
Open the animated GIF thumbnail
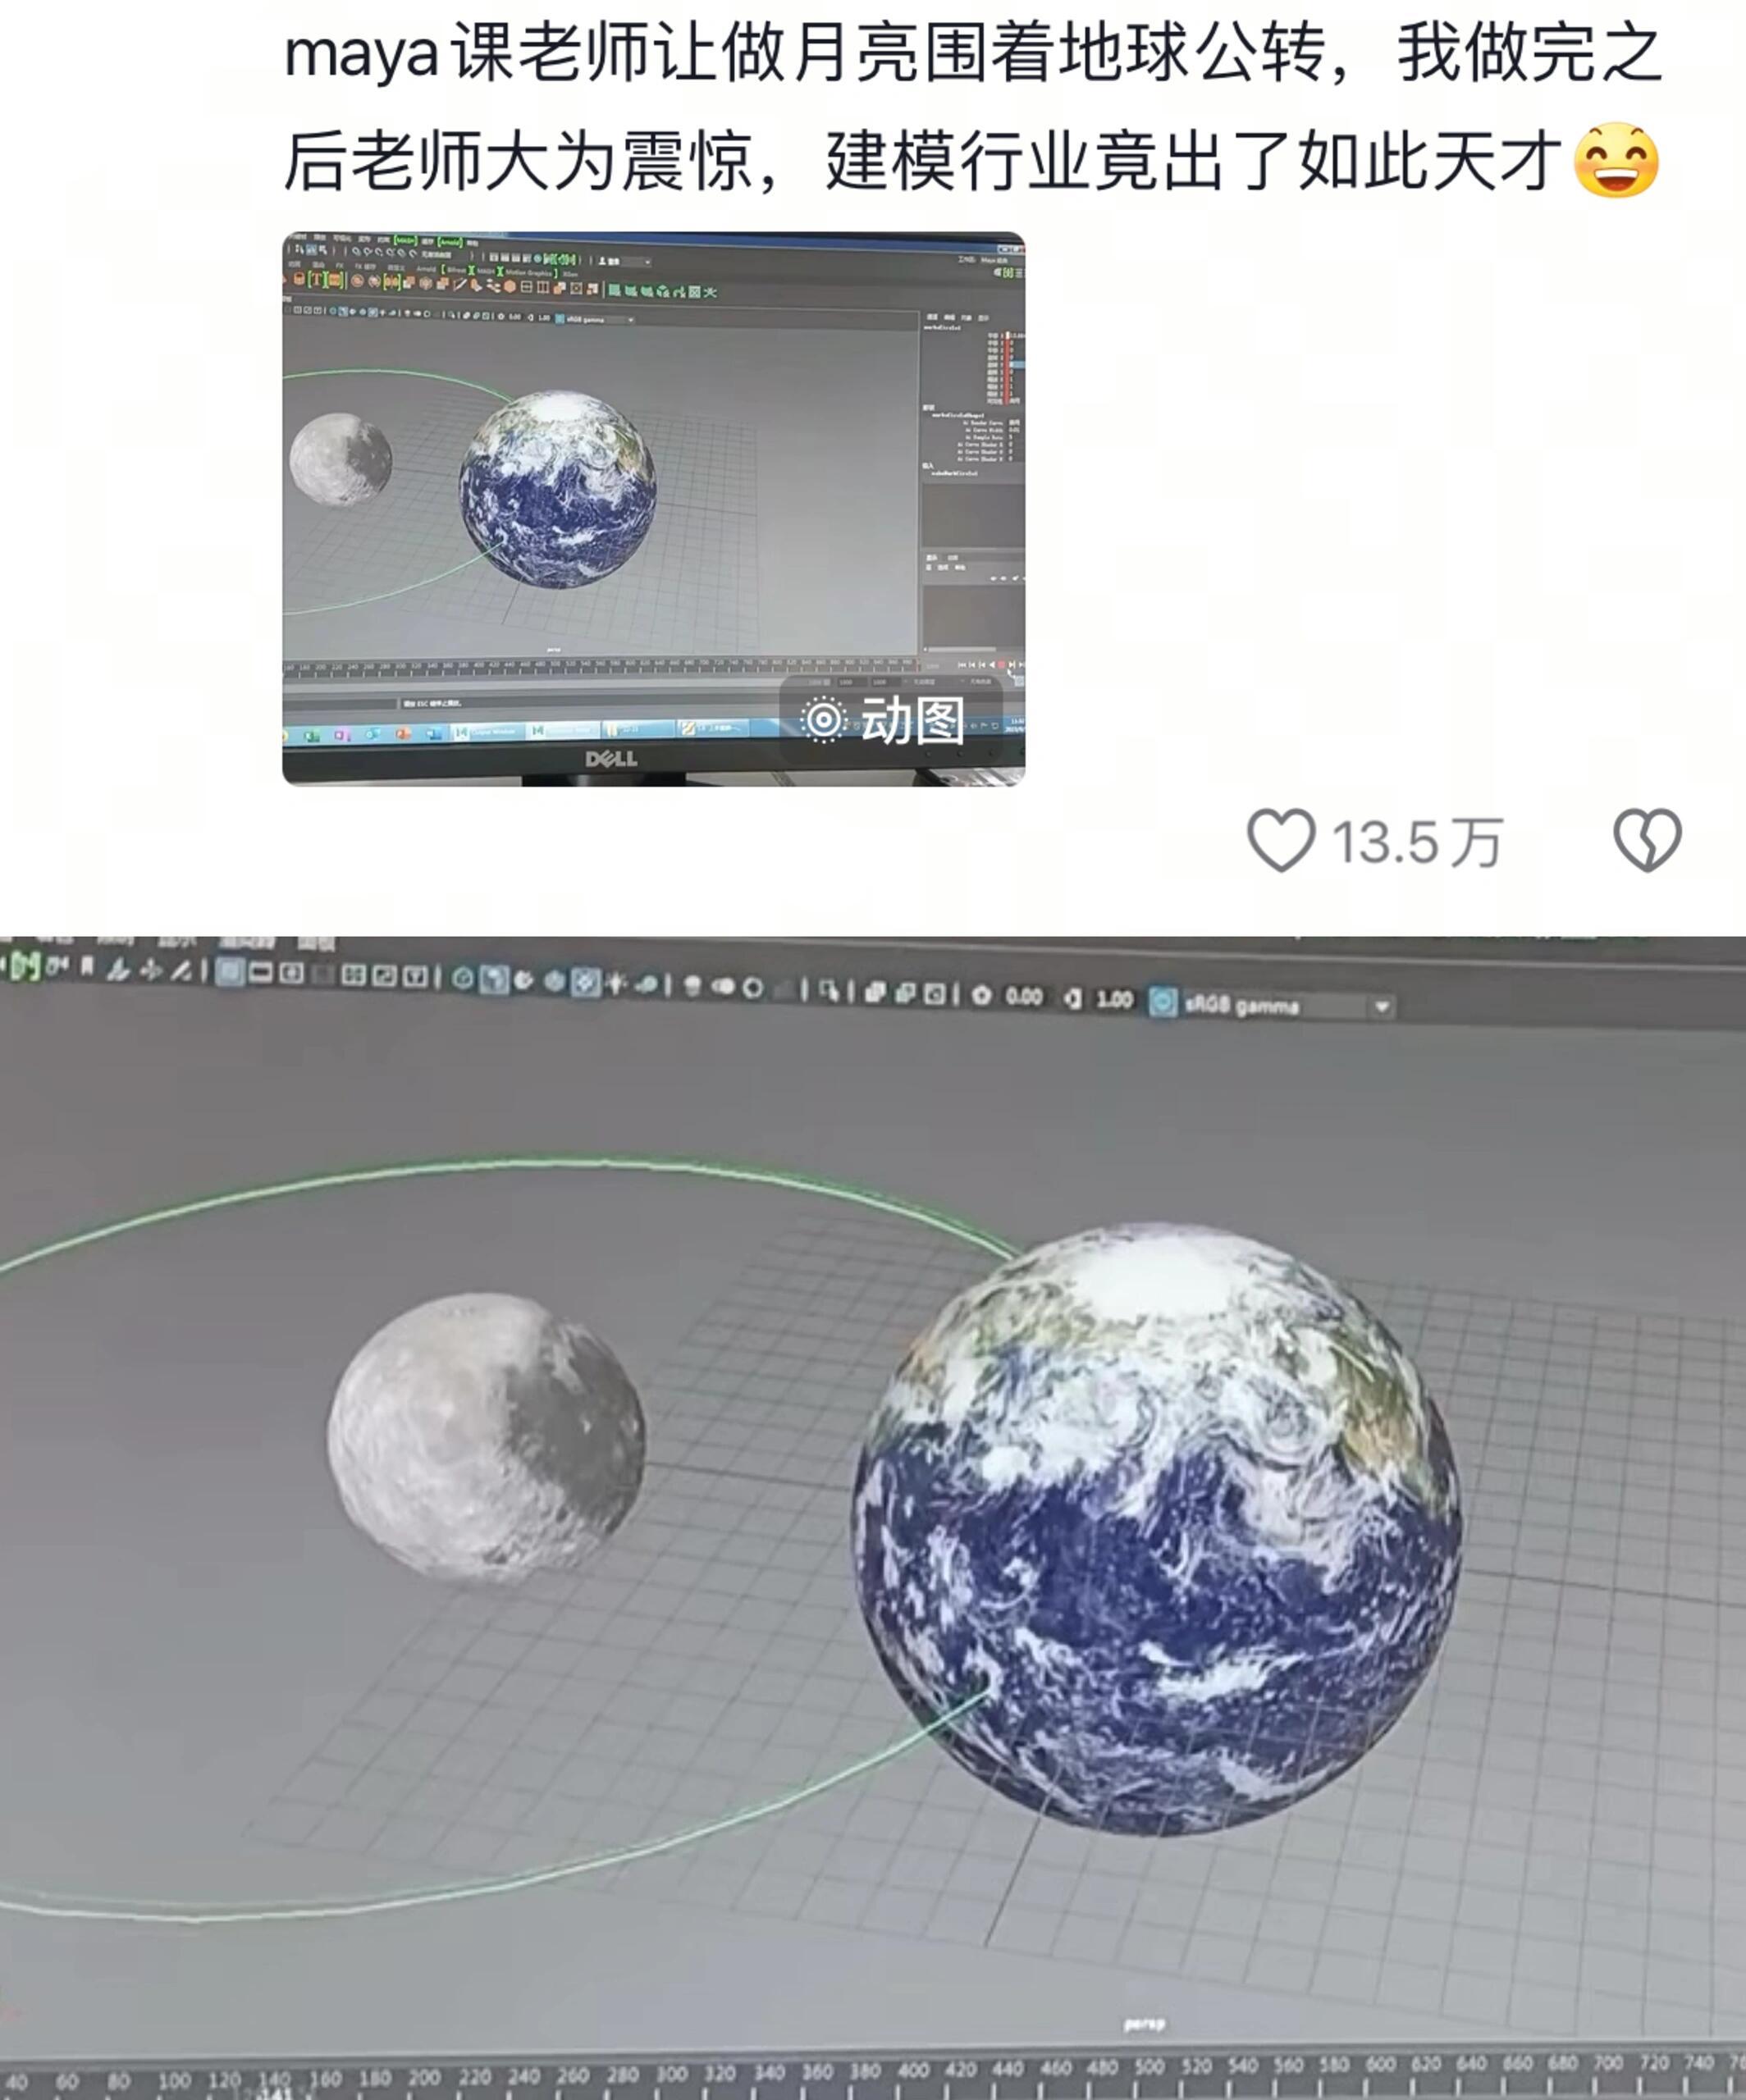653,508
